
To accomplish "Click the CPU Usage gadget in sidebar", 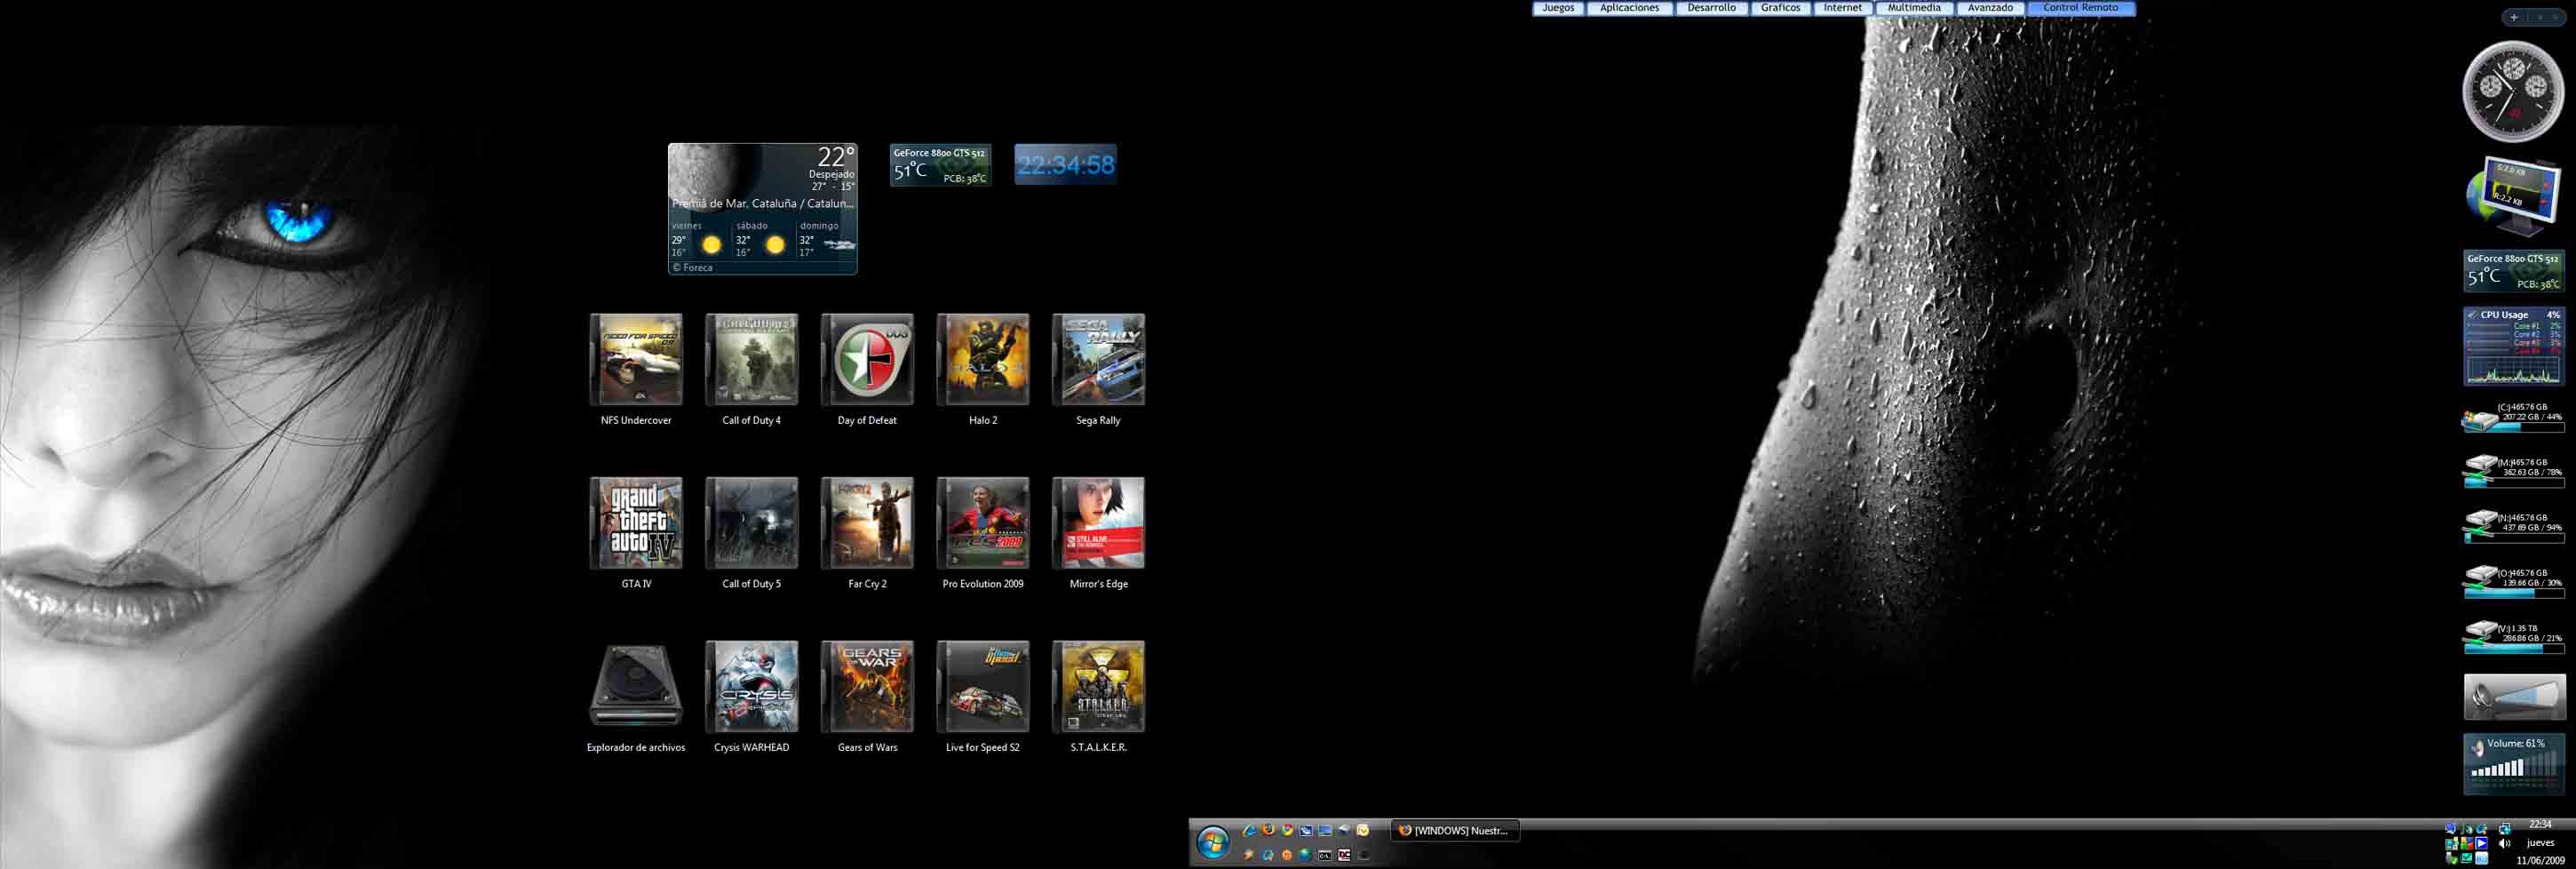I will click(x=2513, y=346).
